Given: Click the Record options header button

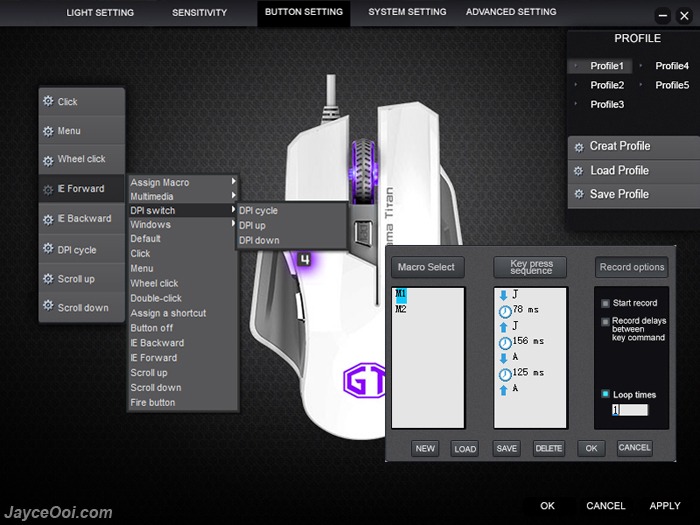Looking at the screenshot, I should tap(631, 267).
